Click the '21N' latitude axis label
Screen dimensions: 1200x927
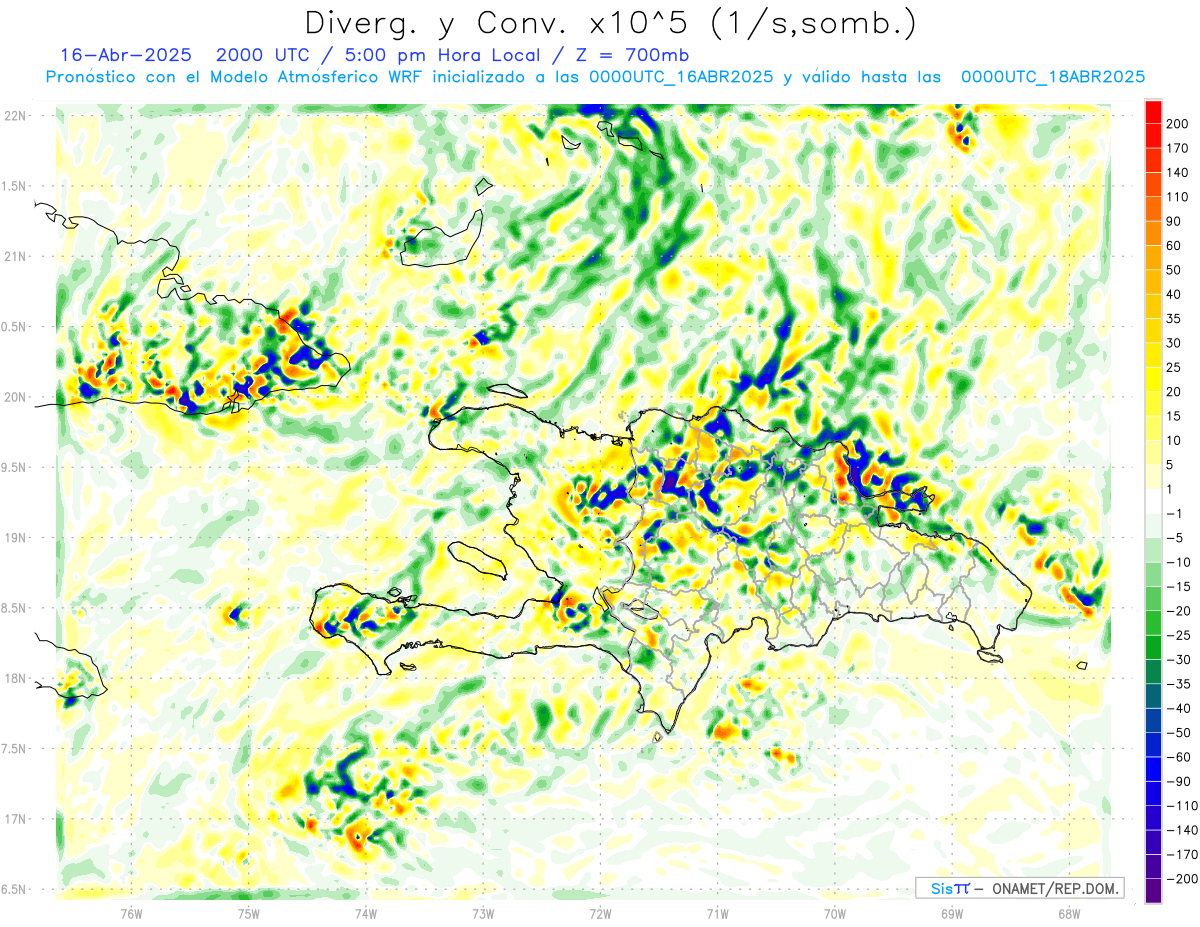tap(15, 257)
